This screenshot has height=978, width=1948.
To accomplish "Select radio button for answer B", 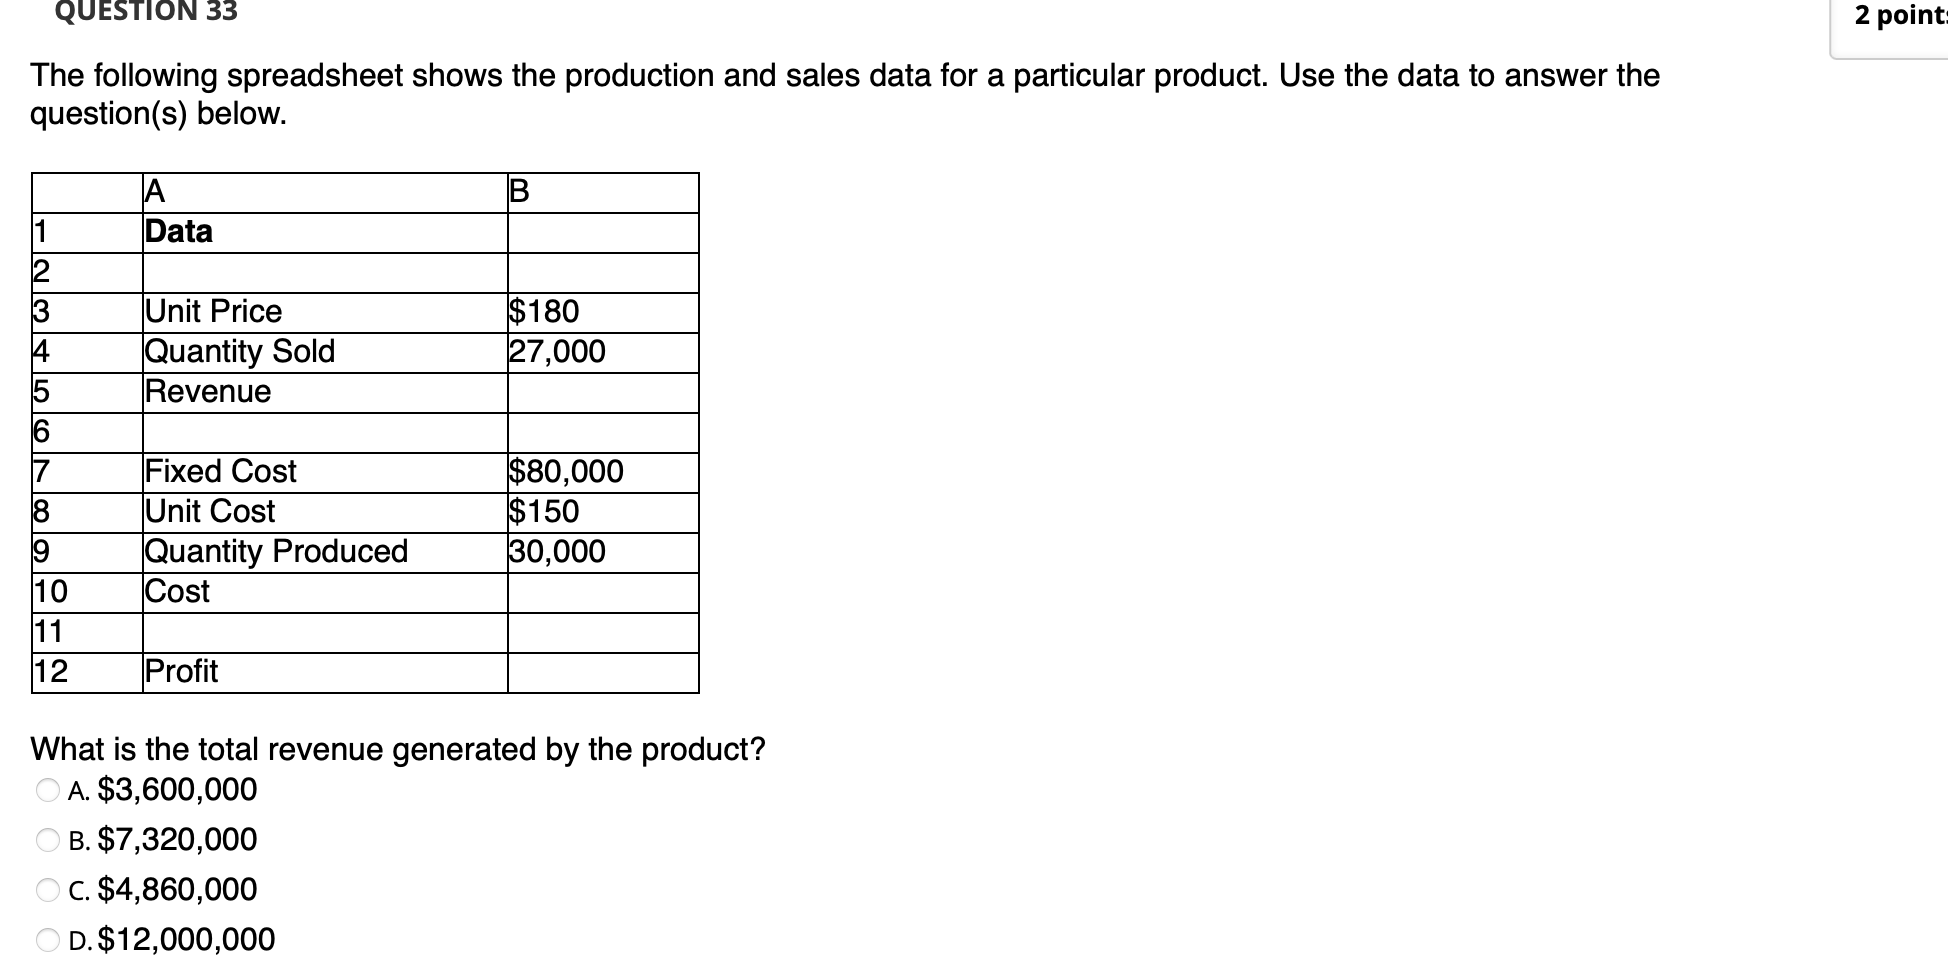I will 46,840.
